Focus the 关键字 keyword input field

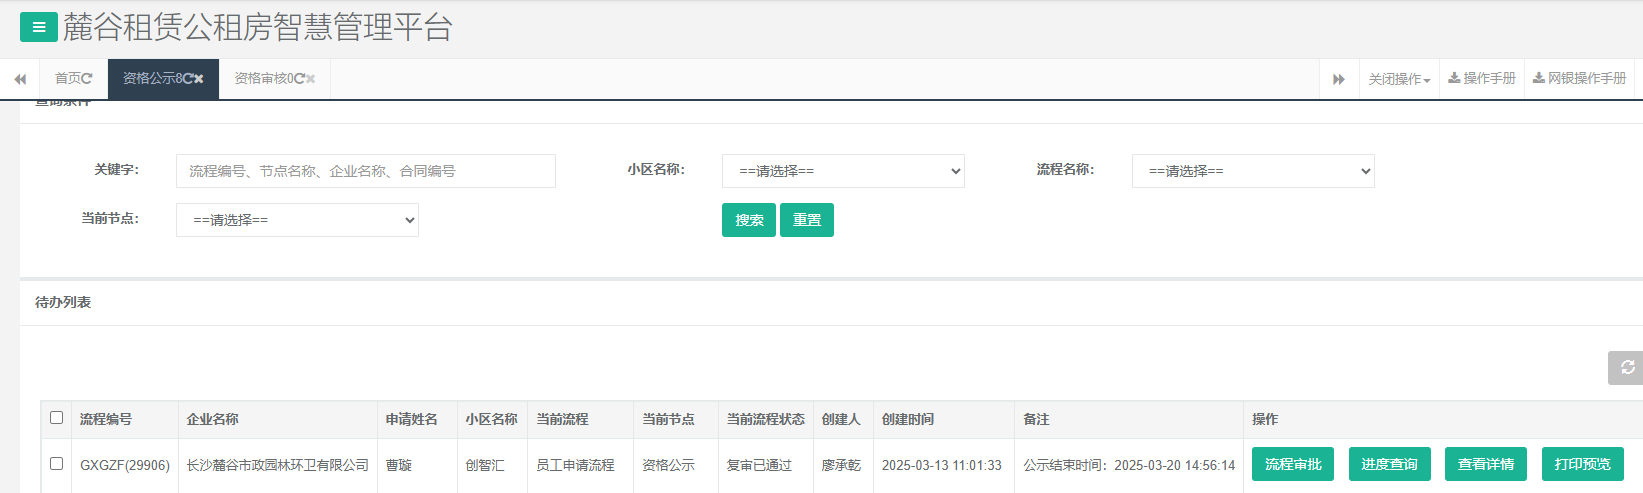[x=365, y=171]
